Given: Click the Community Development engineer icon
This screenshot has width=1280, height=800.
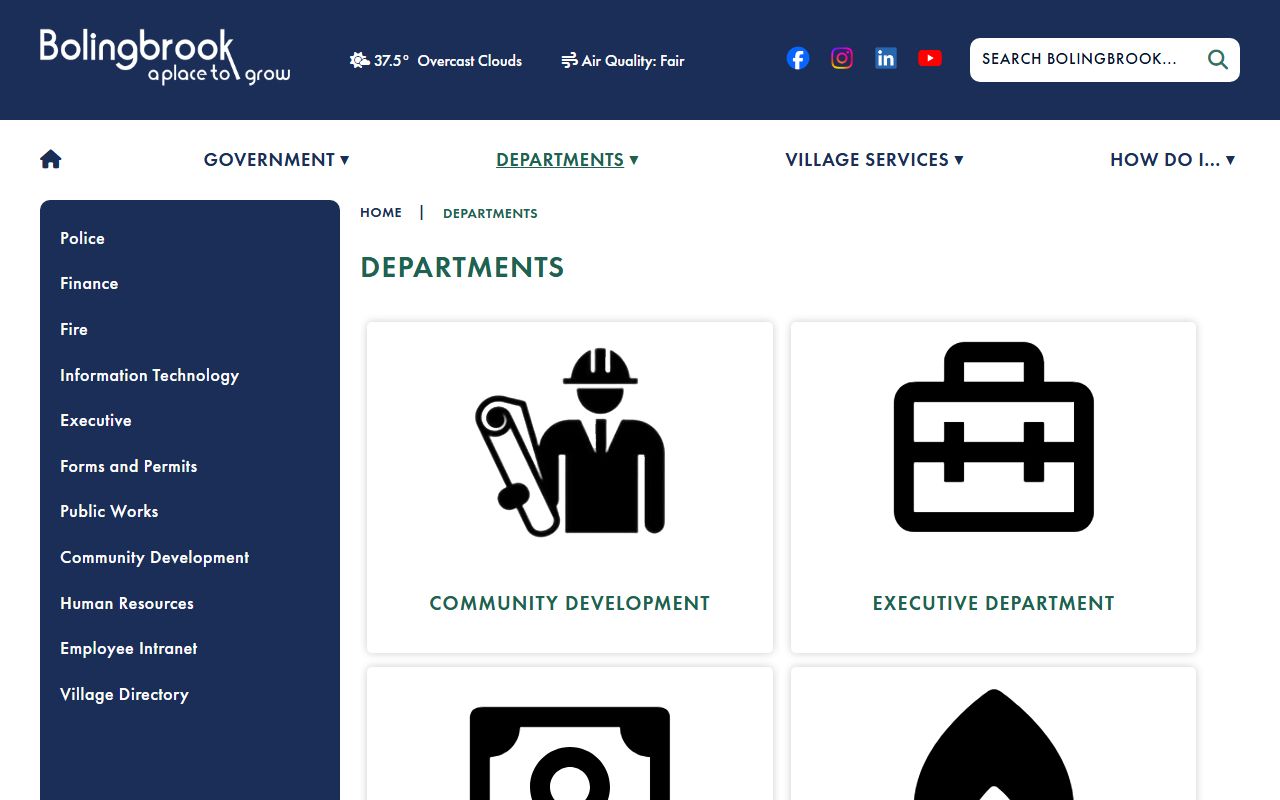Looking at the screenshot, I should 570,442.
